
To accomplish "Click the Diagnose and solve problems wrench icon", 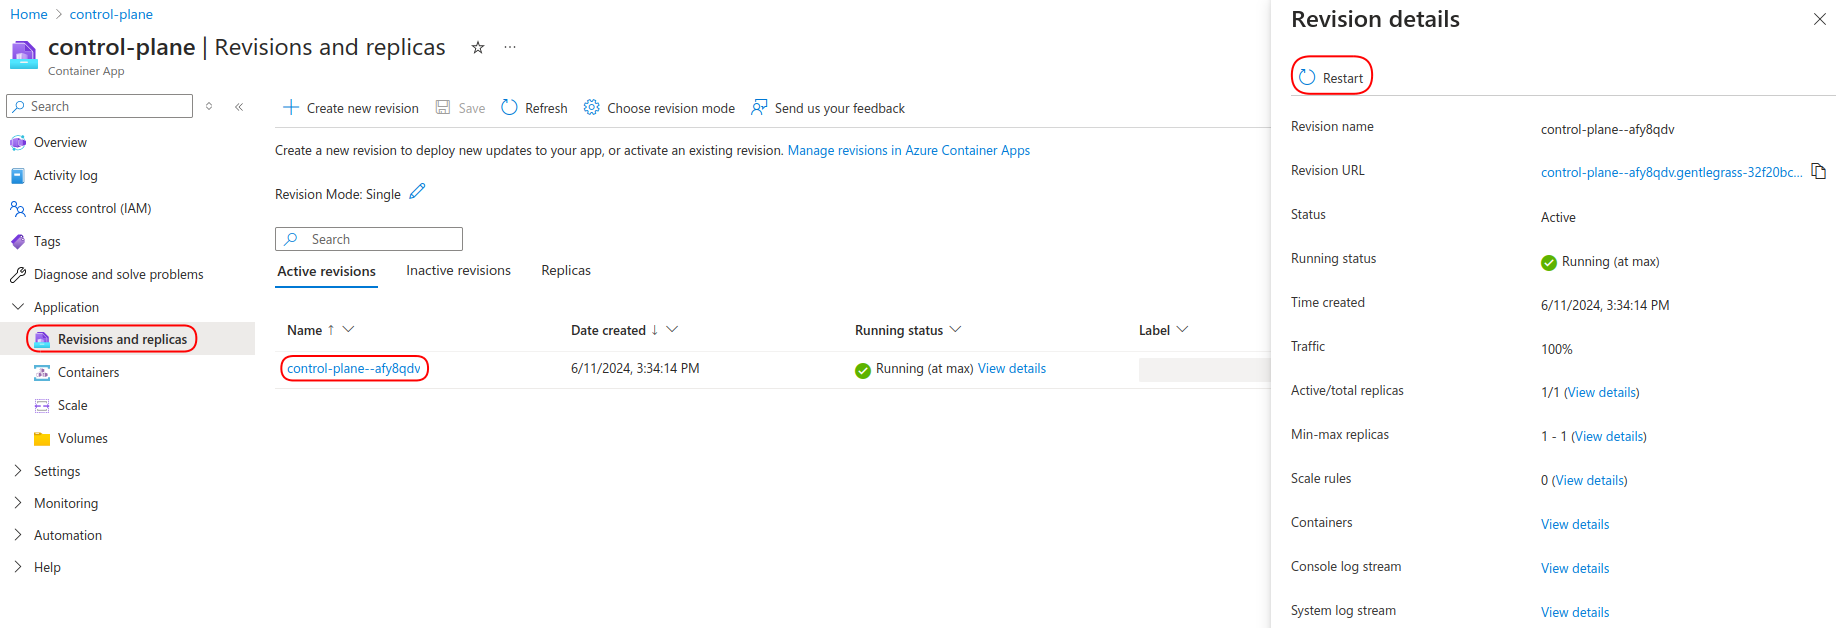I will coord(18,274).
